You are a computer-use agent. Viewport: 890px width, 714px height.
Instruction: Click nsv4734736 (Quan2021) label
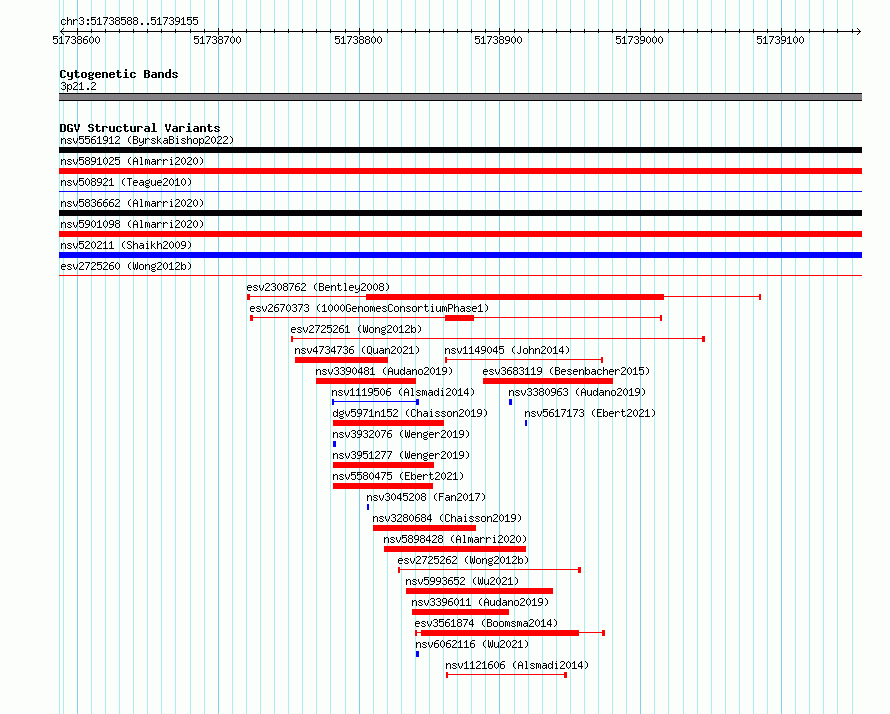357,350
